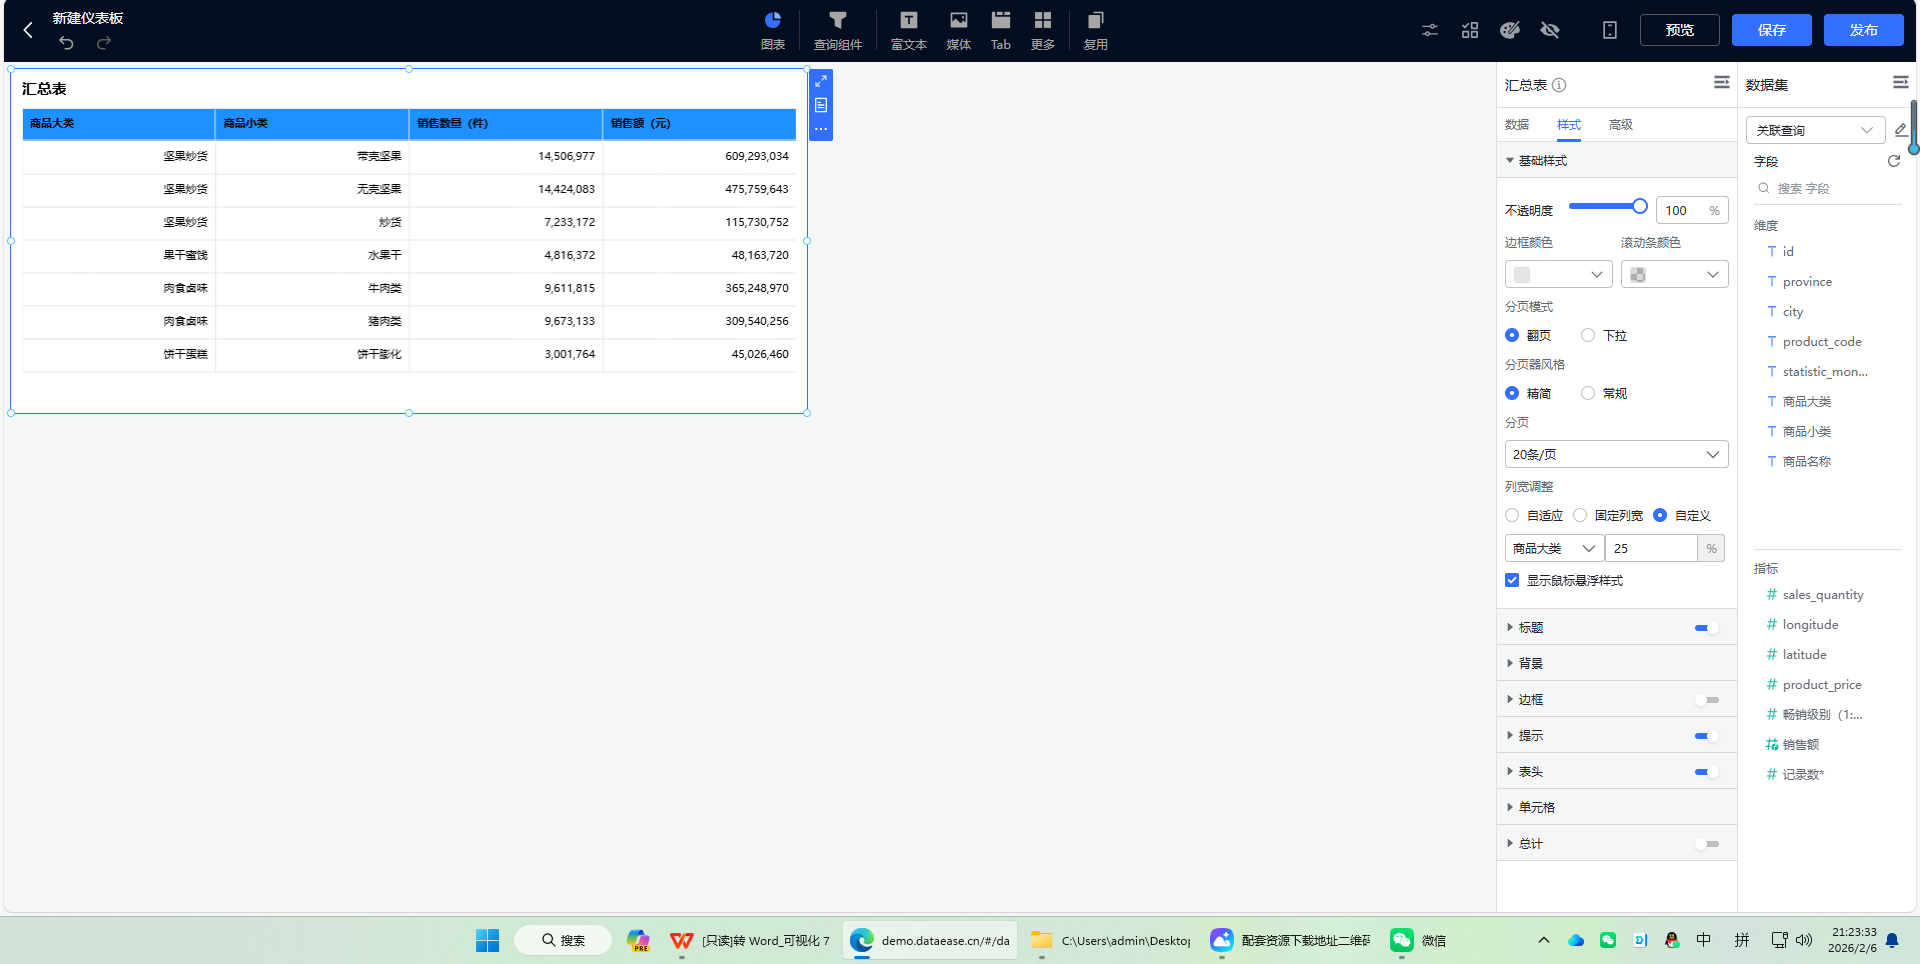The image size is (1920, 964).
Task: Open the 20条/页 page size dropdown
Action: coord(1616,454)
